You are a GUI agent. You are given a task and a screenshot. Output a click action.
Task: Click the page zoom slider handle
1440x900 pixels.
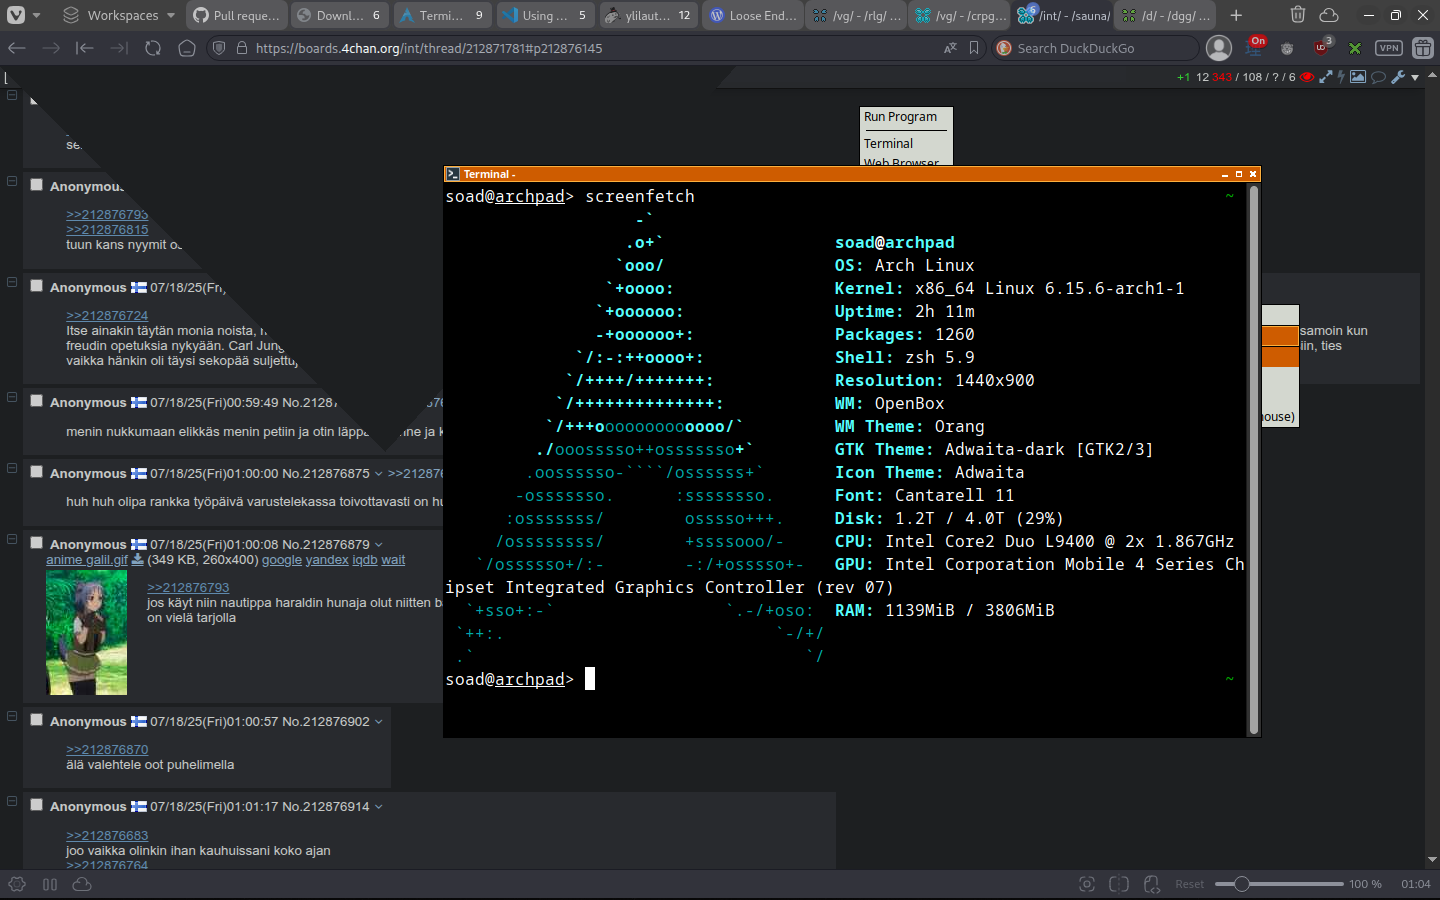(x=1241, y=884)
